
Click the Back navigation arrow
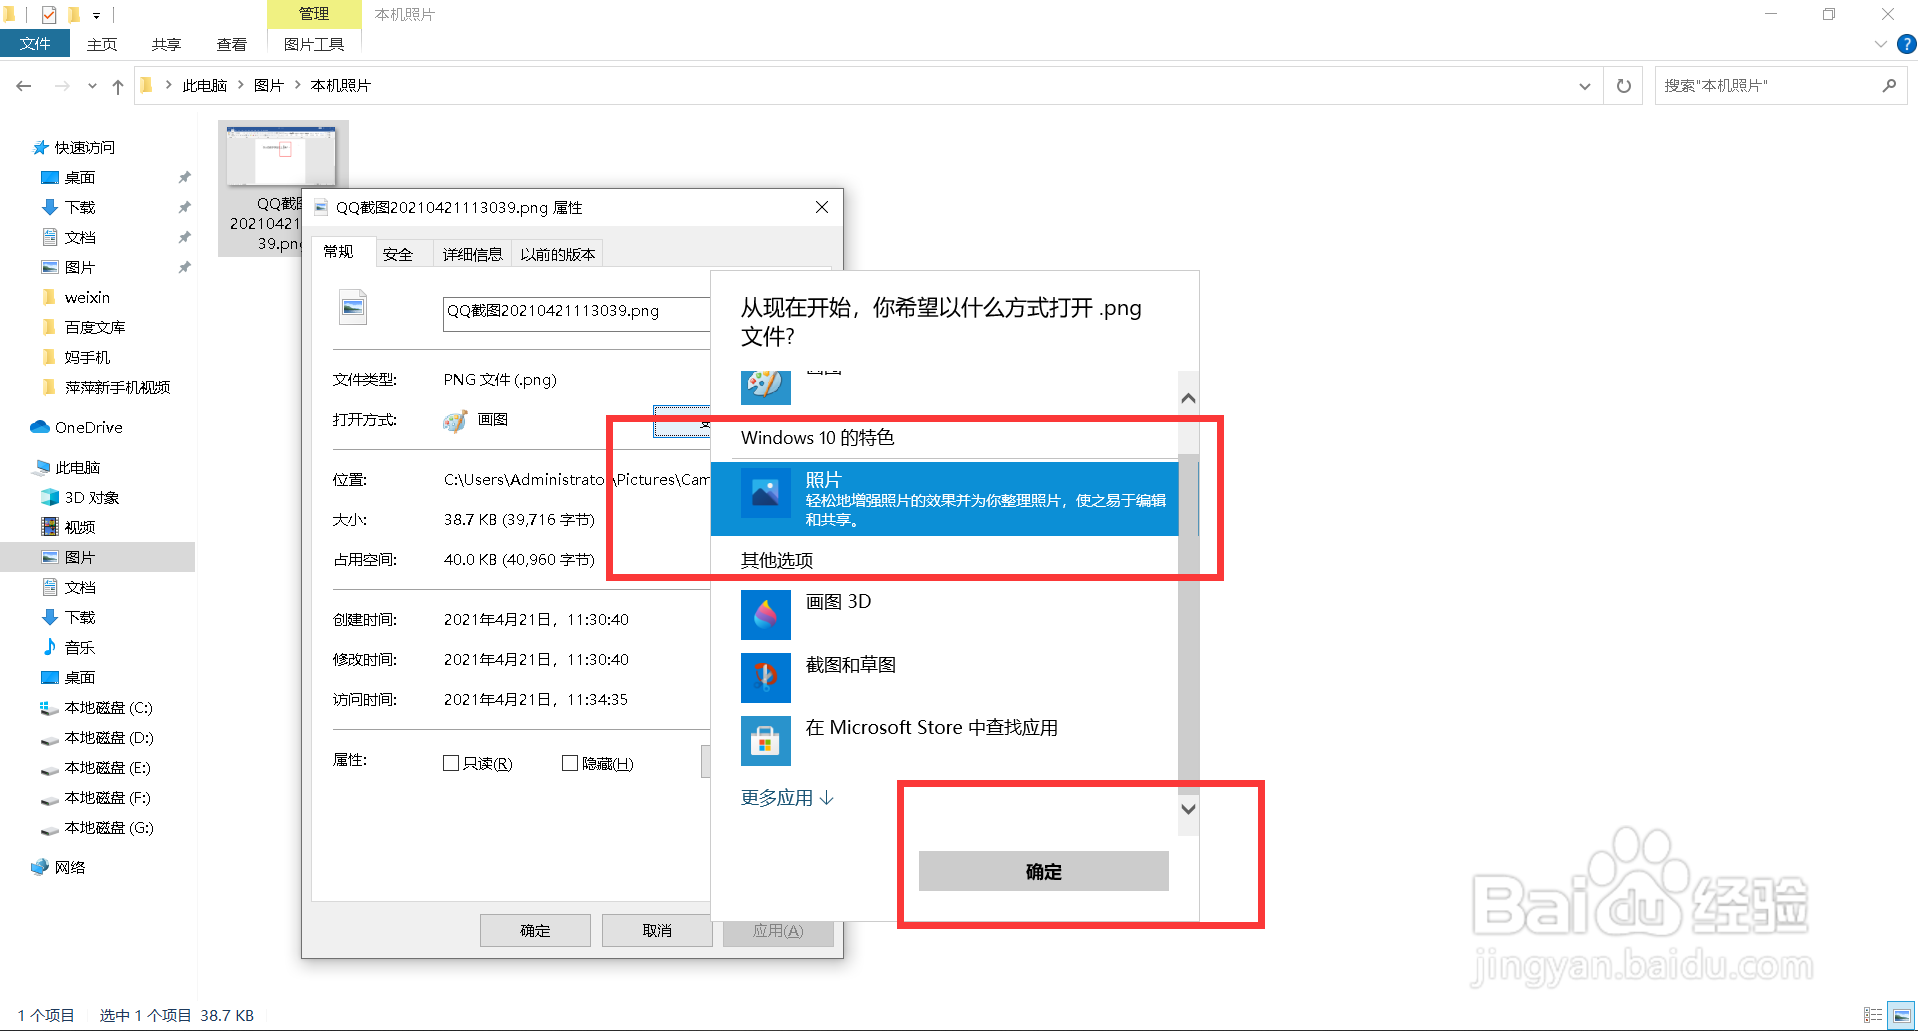tap(24, 86)
